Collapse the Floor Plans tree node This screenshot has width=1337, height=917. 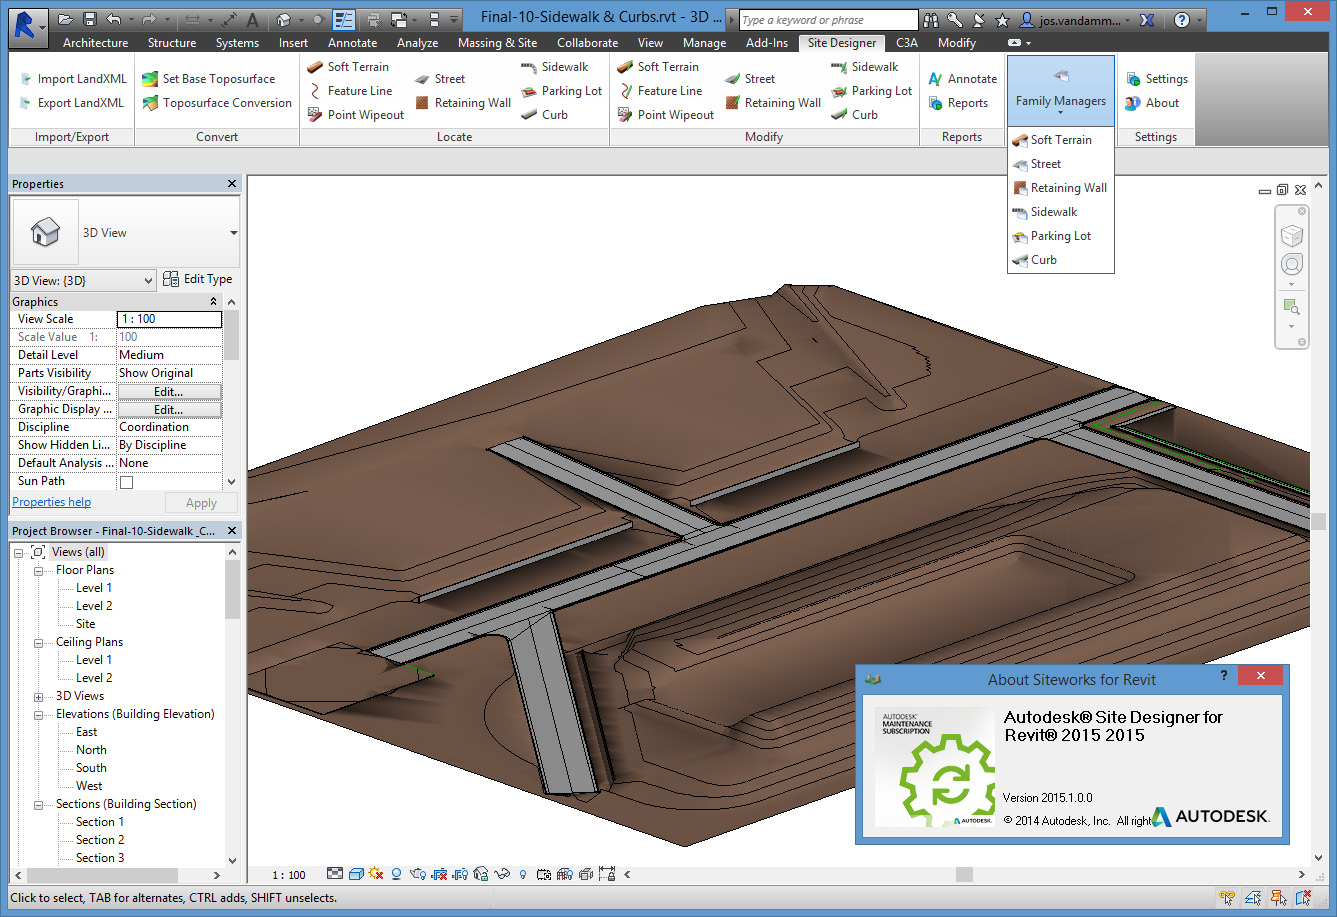click(x=38, y=571)
